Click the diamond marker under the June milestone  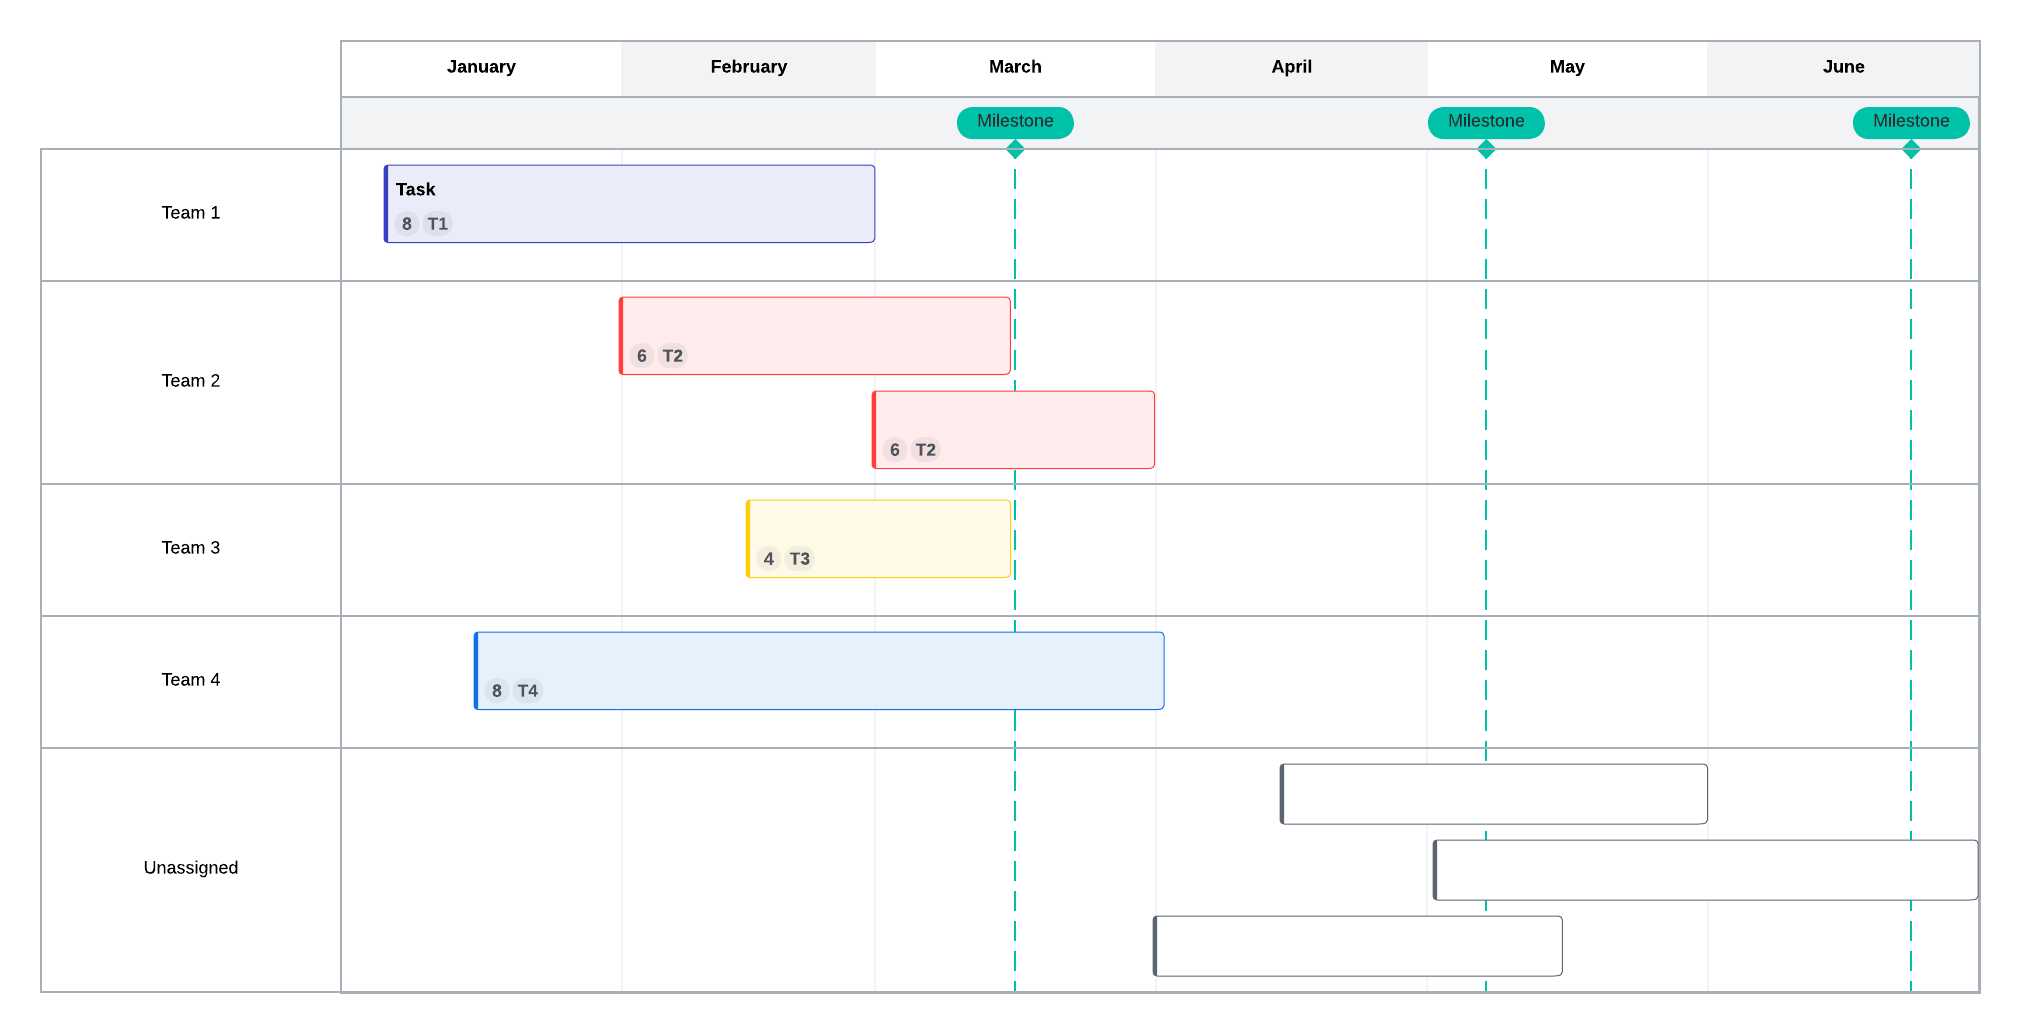(x=1911, y=150)
